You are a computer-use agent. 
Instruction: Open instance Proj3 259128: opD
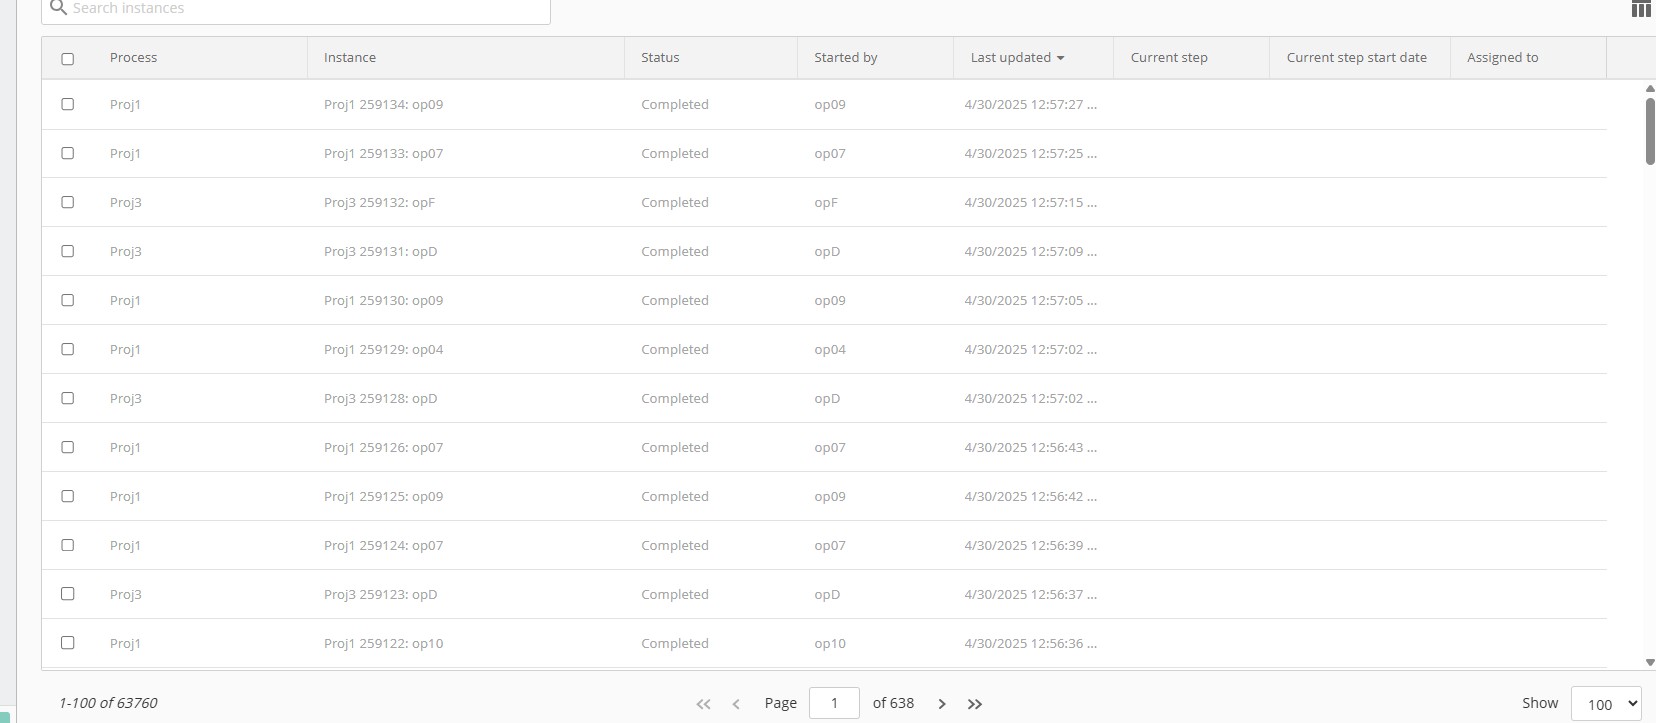(x=380, y=398)
